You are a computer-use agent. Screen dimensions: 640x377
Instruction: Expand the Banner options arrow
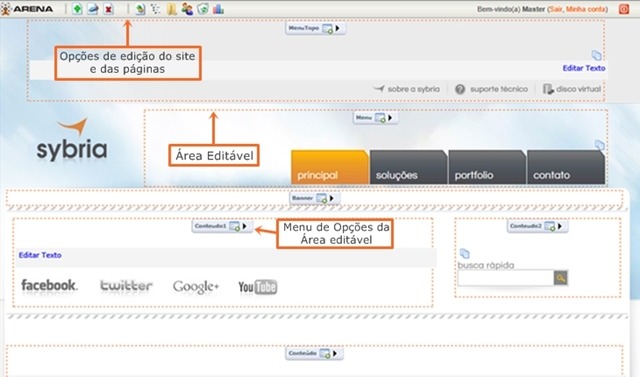coord(332,198)
